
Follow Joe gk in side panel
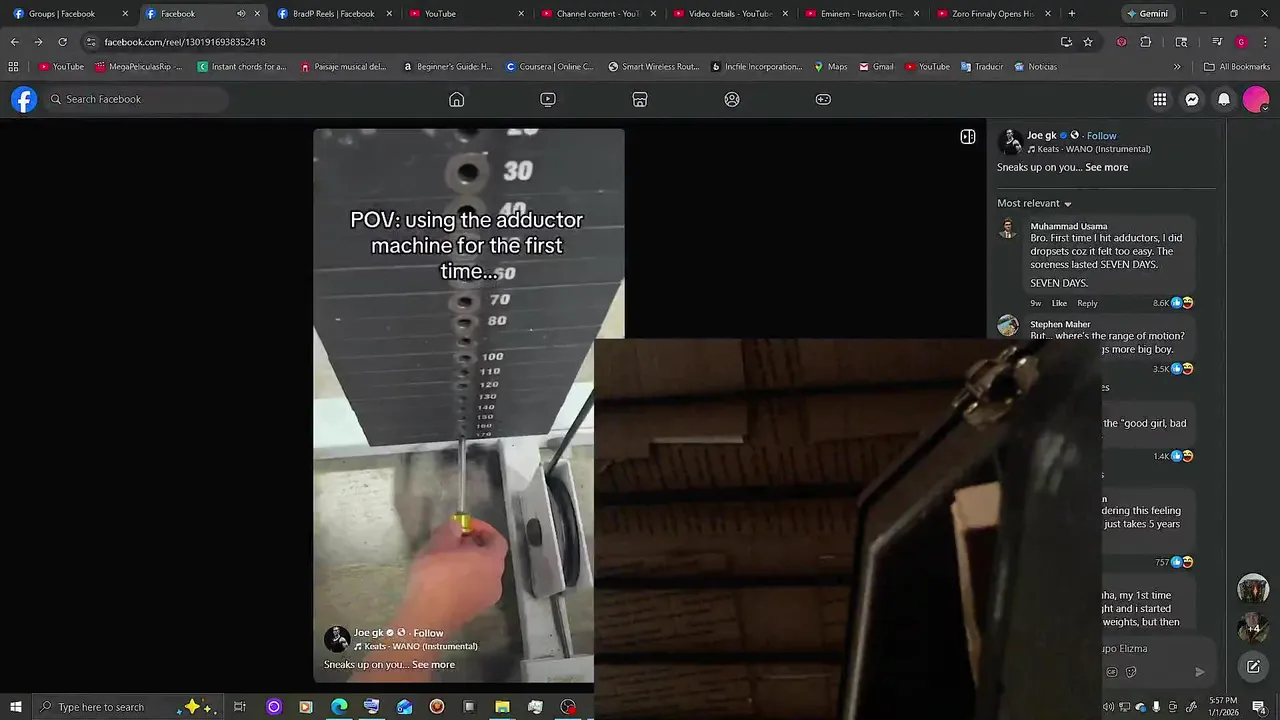click(x=1102, y=136)
